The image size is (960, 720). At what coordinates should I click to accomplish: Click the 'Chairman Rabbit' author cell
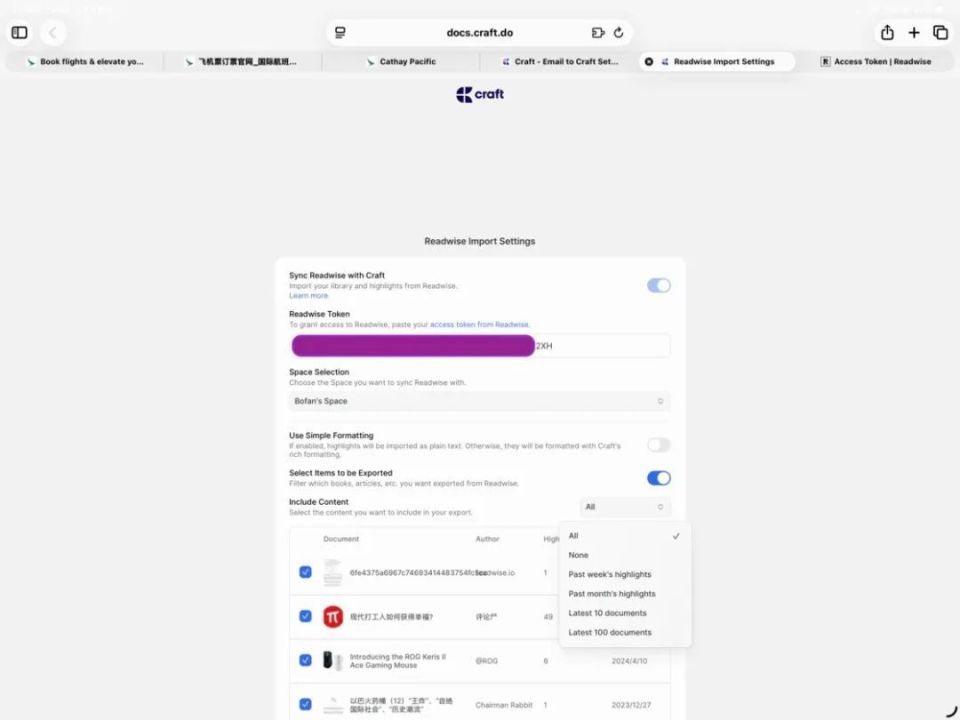coord(504,705)
